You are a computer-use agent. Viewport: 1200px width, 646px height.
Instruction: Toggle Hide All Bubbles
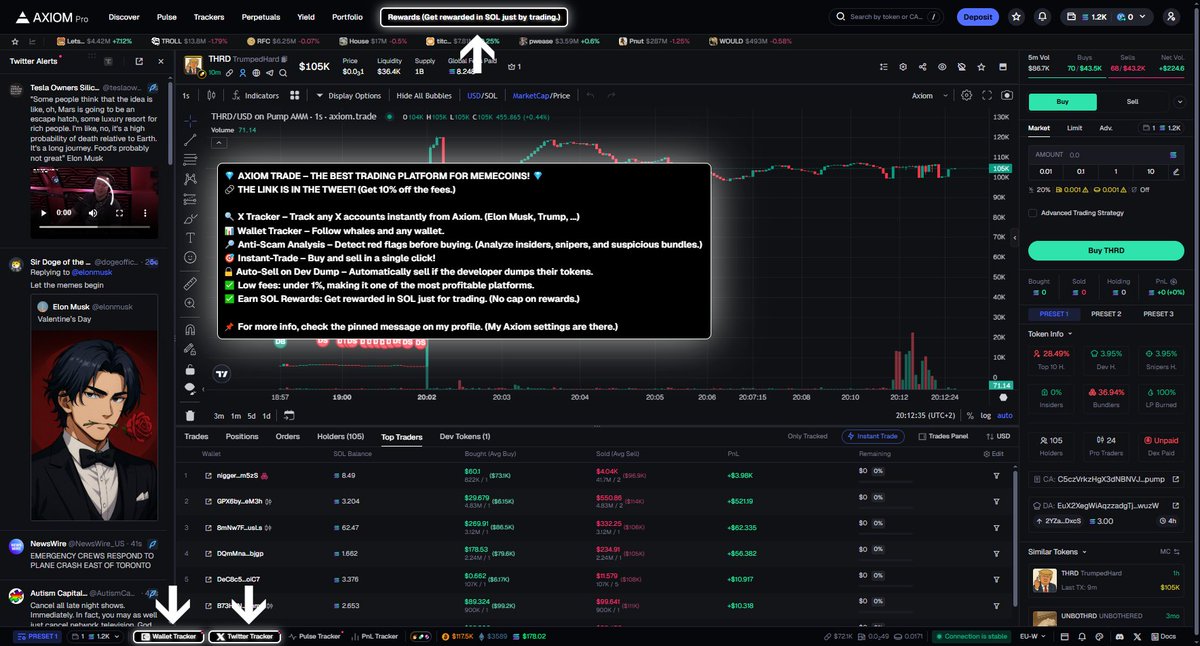tap(425, 96)
